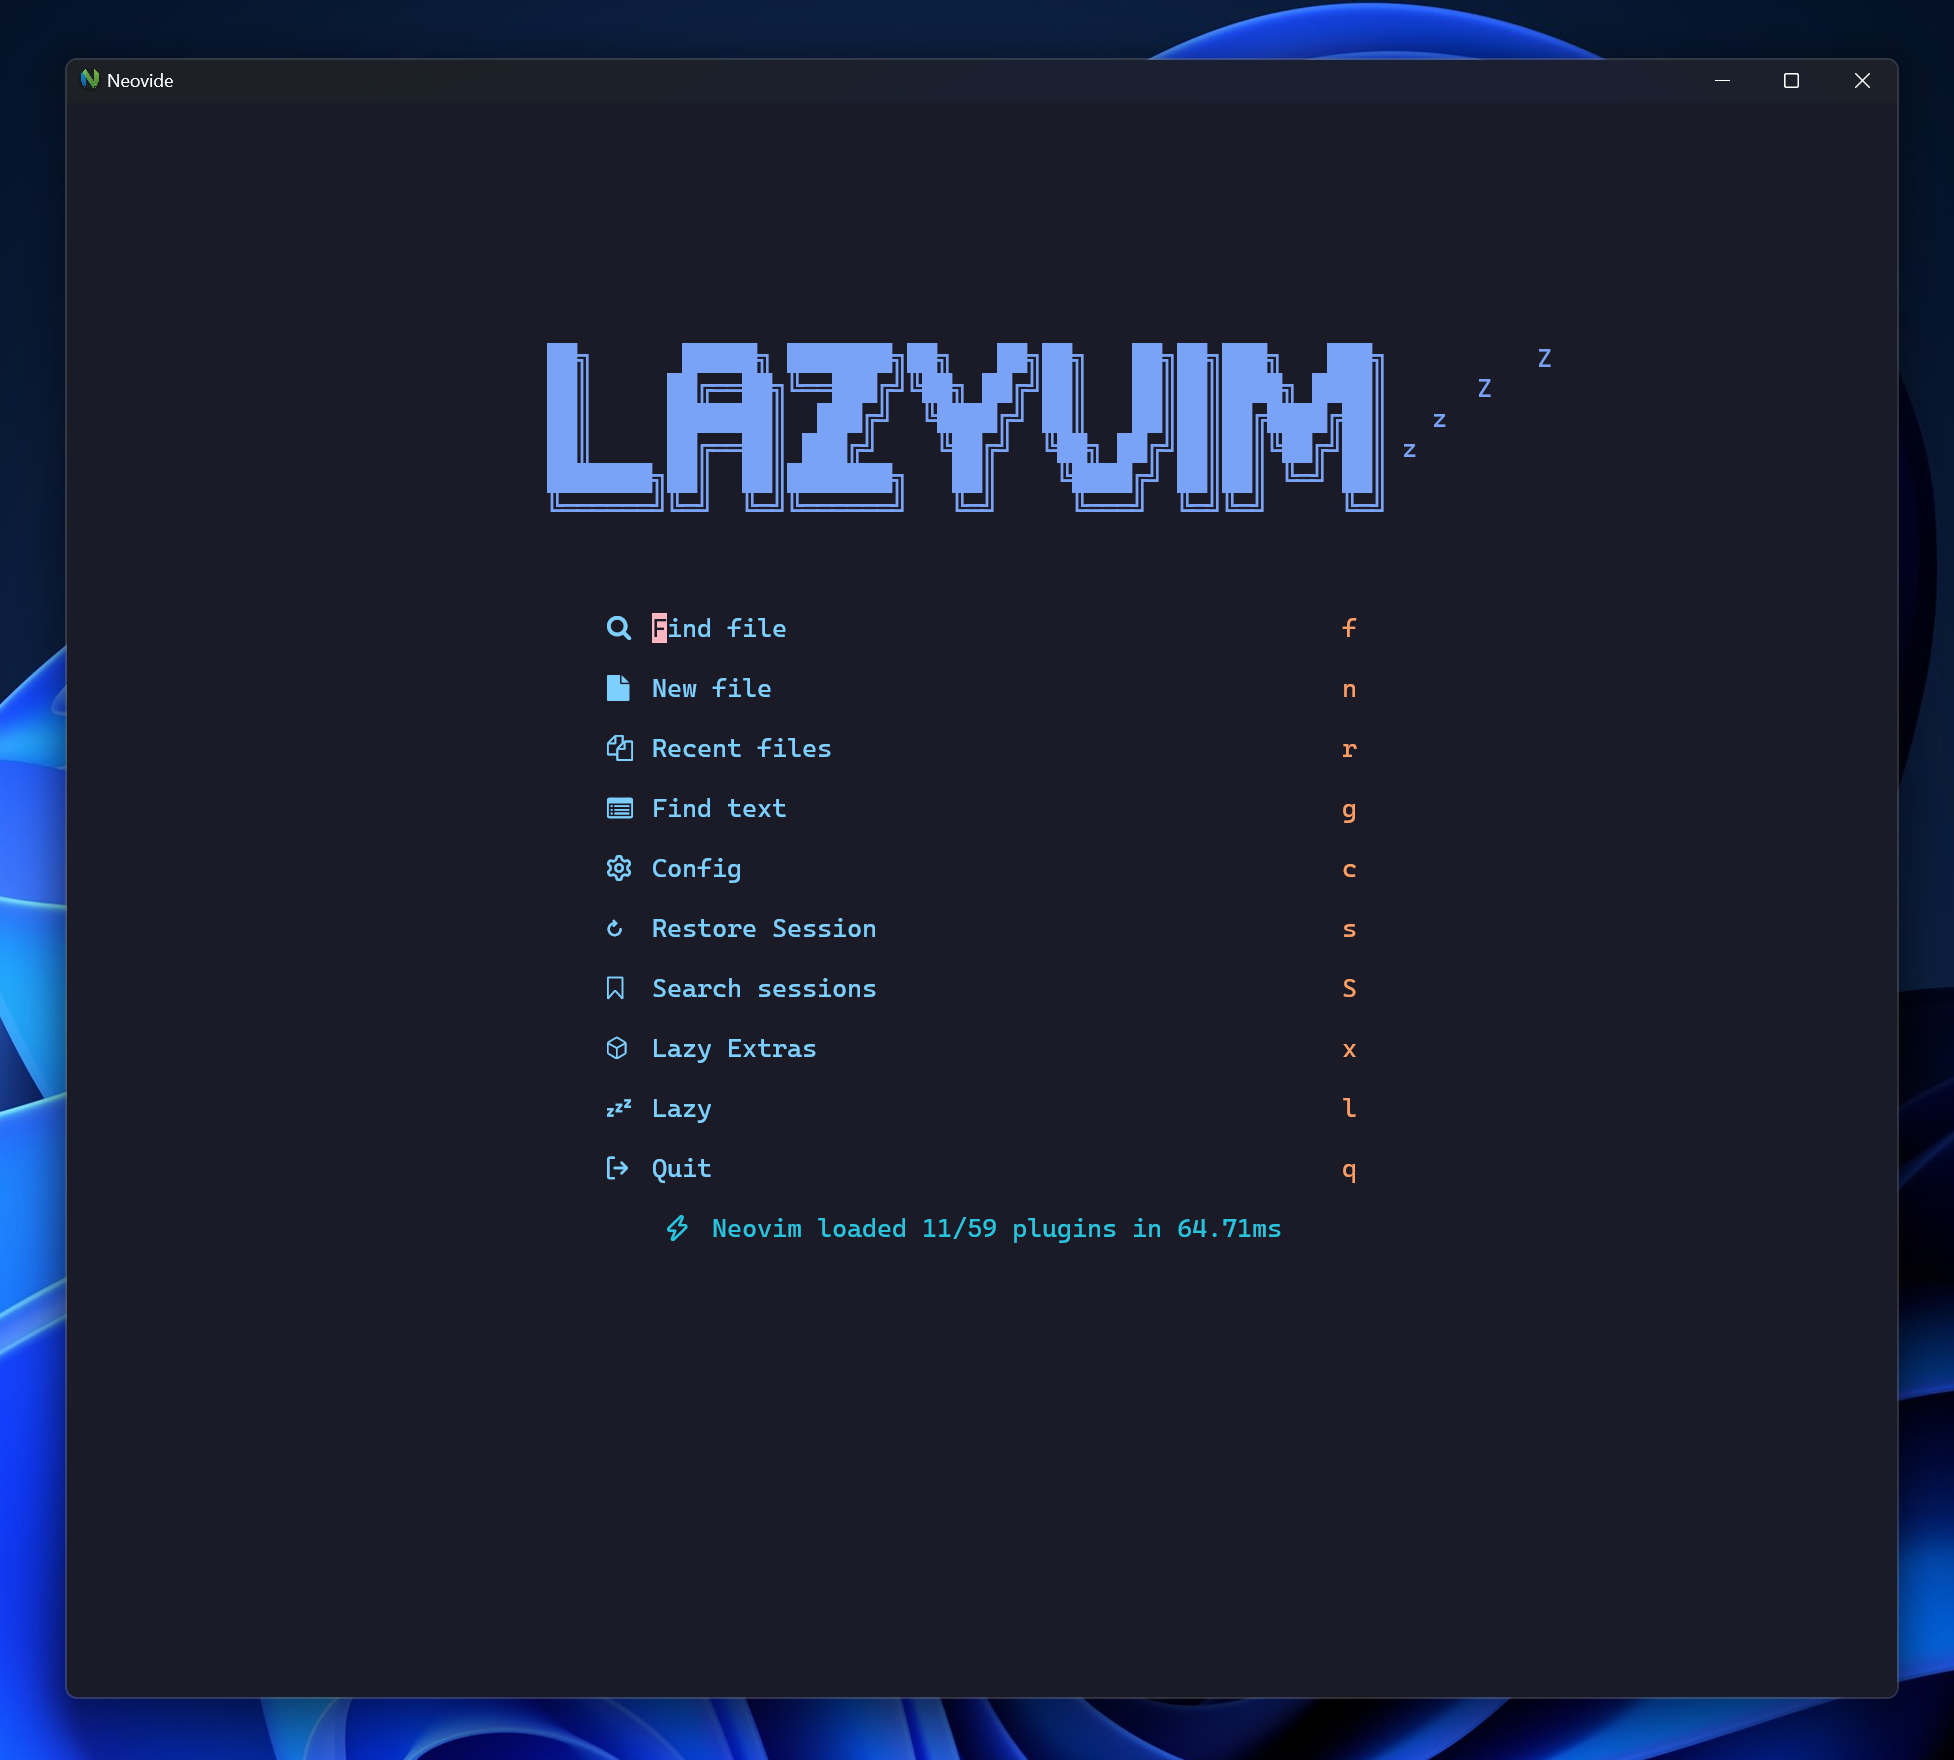Open the Lazy Extras entry
1954x1760 pixels.
point(733,1048)
